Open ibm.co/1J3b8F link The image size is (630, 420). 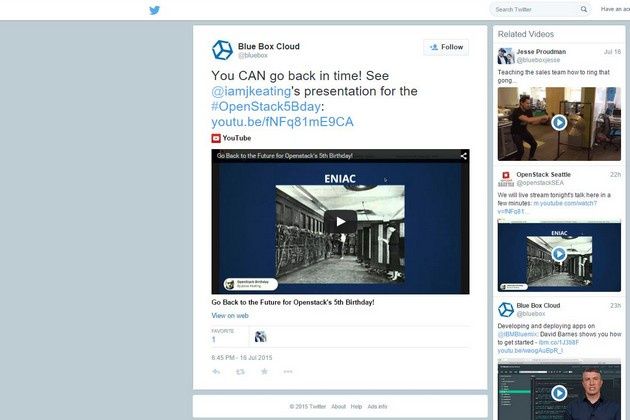tap(558, 342)
